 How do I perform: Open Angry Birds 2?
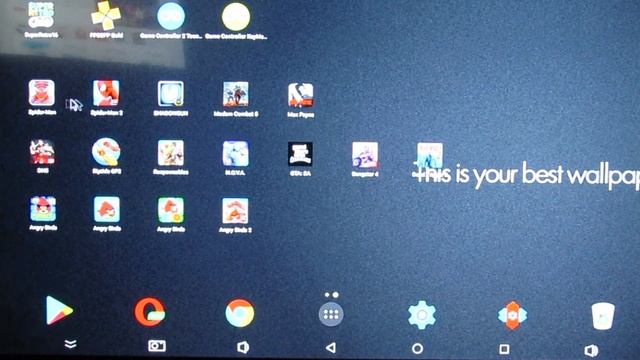tap(235, 211)
